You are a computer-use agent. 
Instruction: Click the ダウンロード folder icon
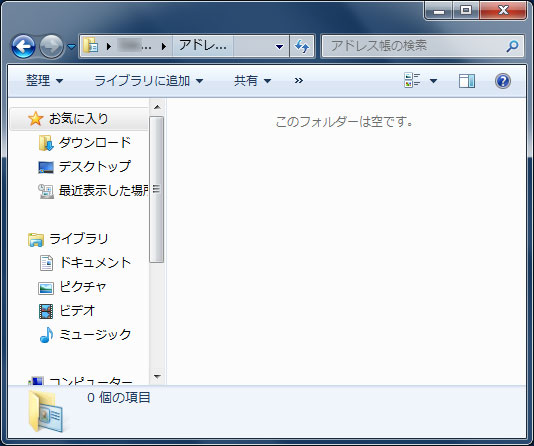[46, 143]
